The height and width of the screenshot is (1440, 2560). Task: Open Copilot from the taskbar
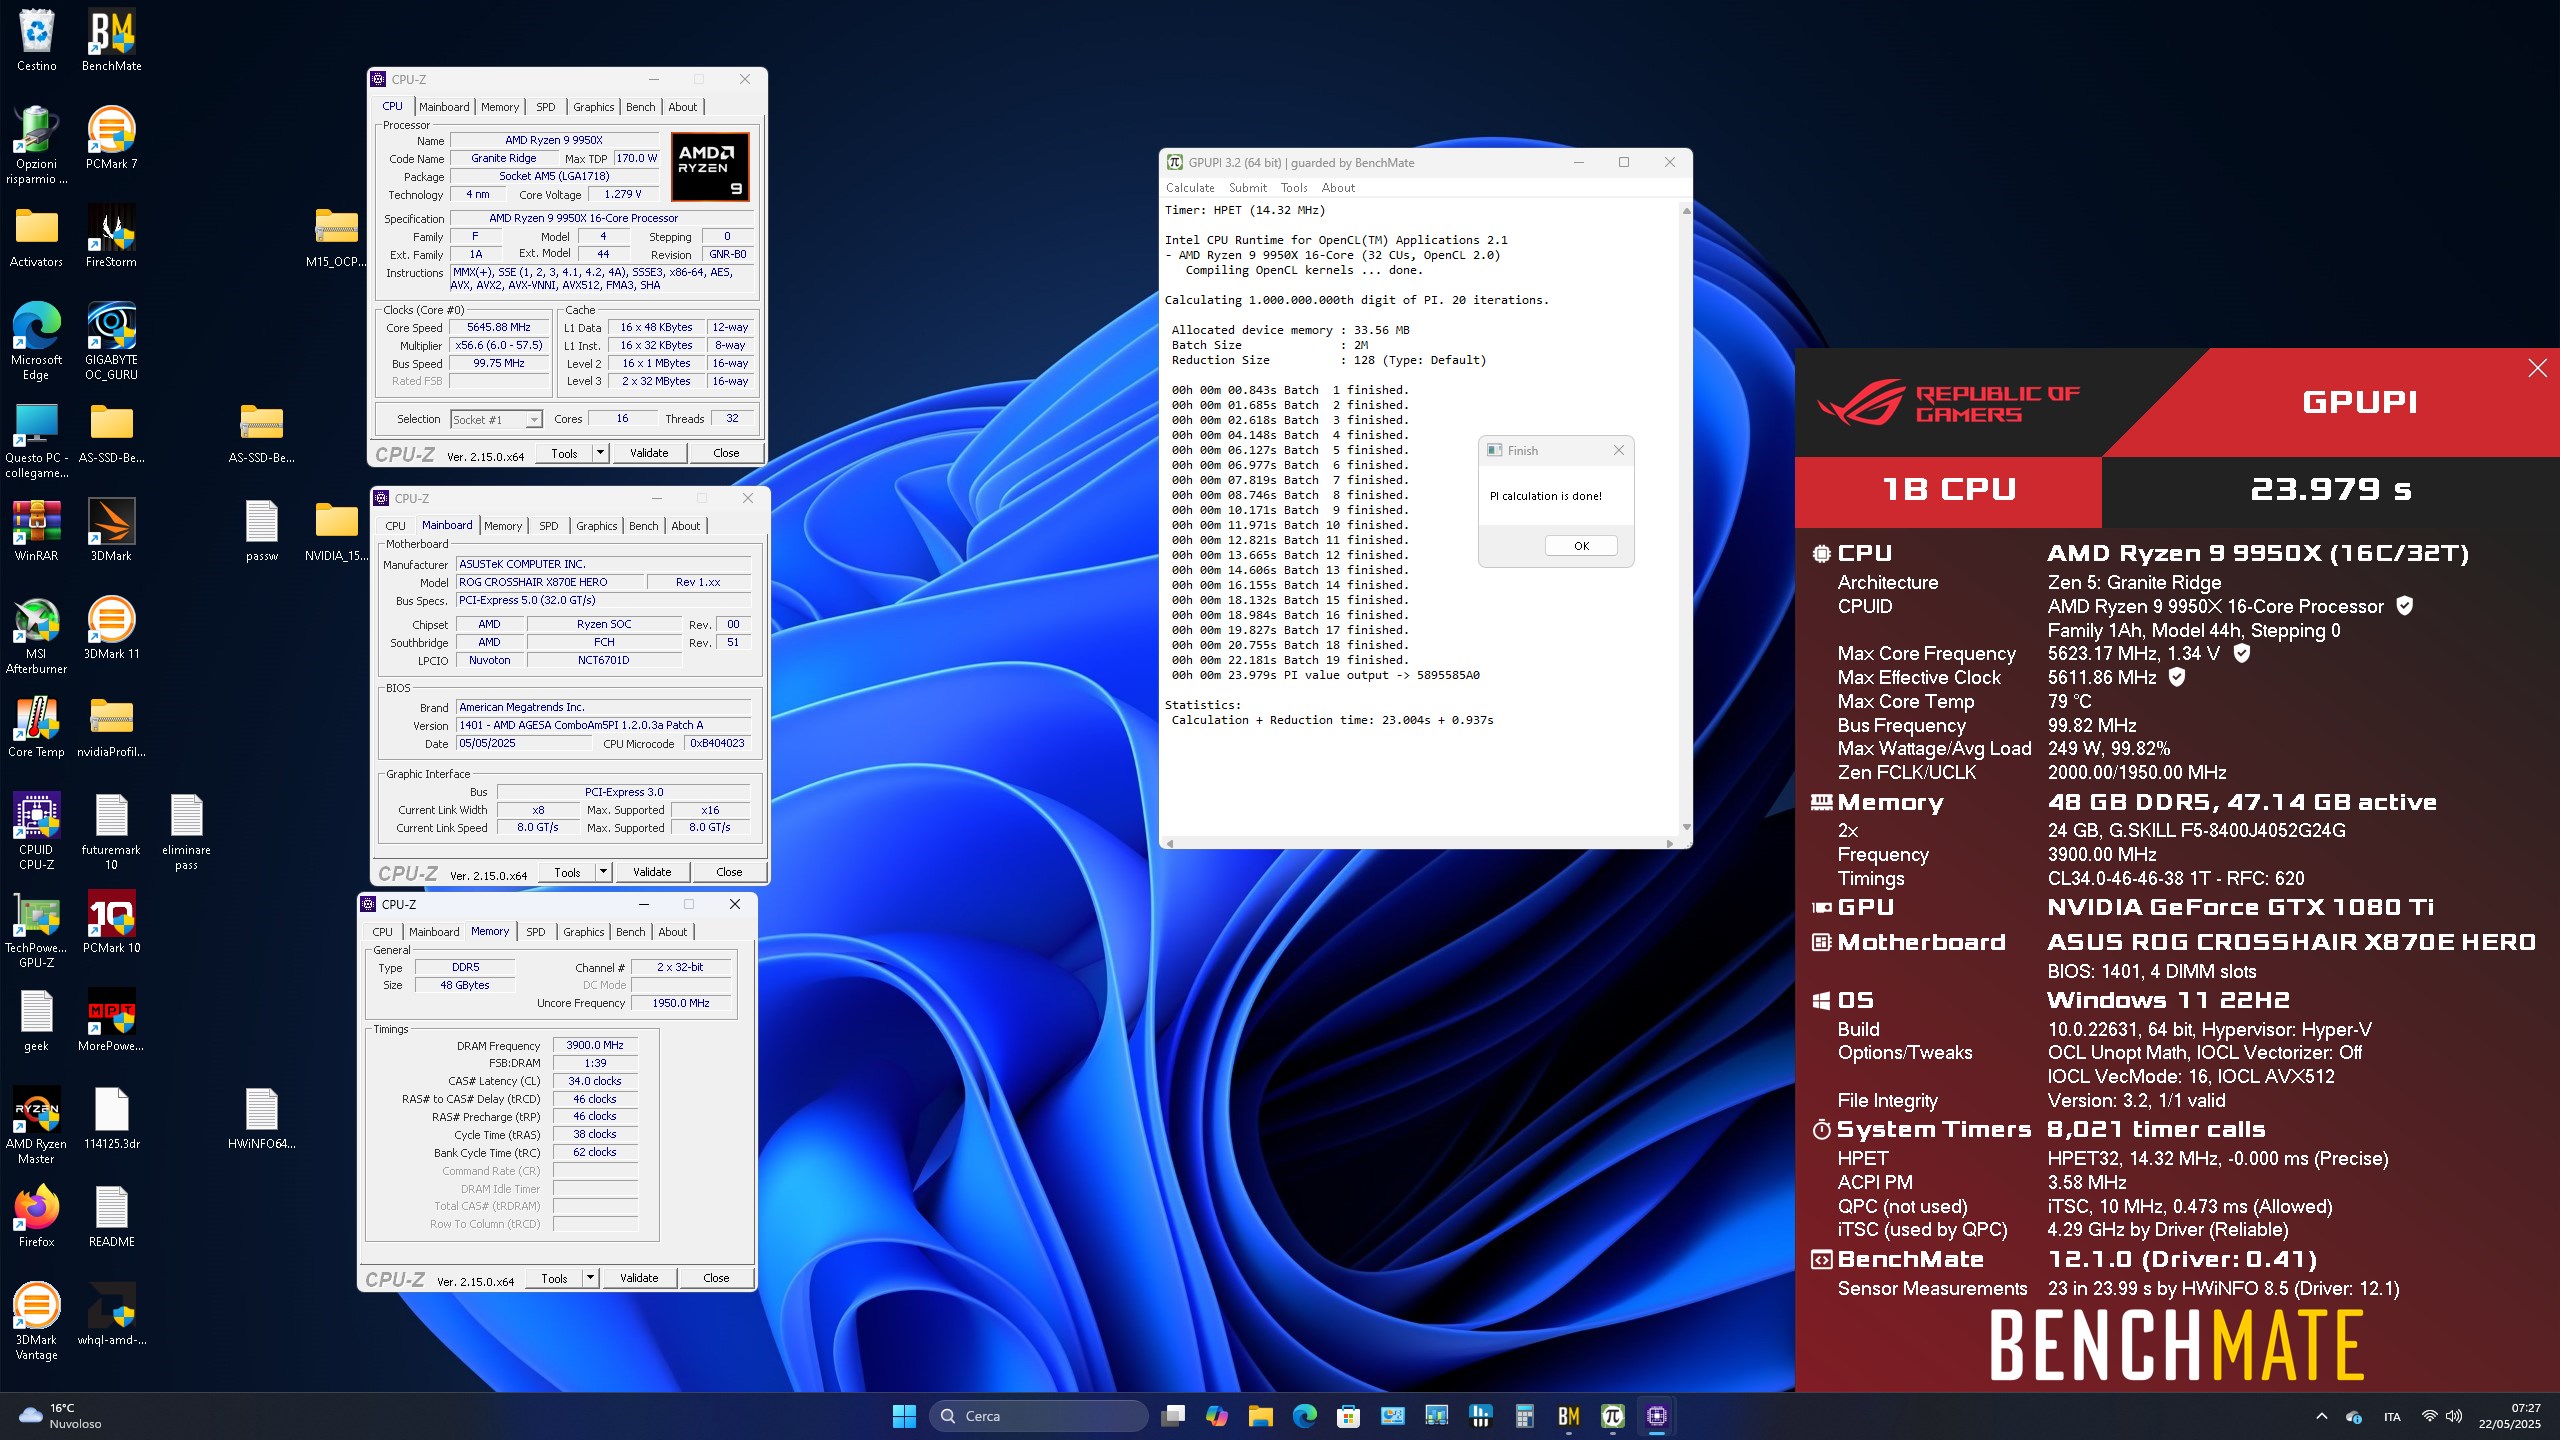pos(1216,1416)
